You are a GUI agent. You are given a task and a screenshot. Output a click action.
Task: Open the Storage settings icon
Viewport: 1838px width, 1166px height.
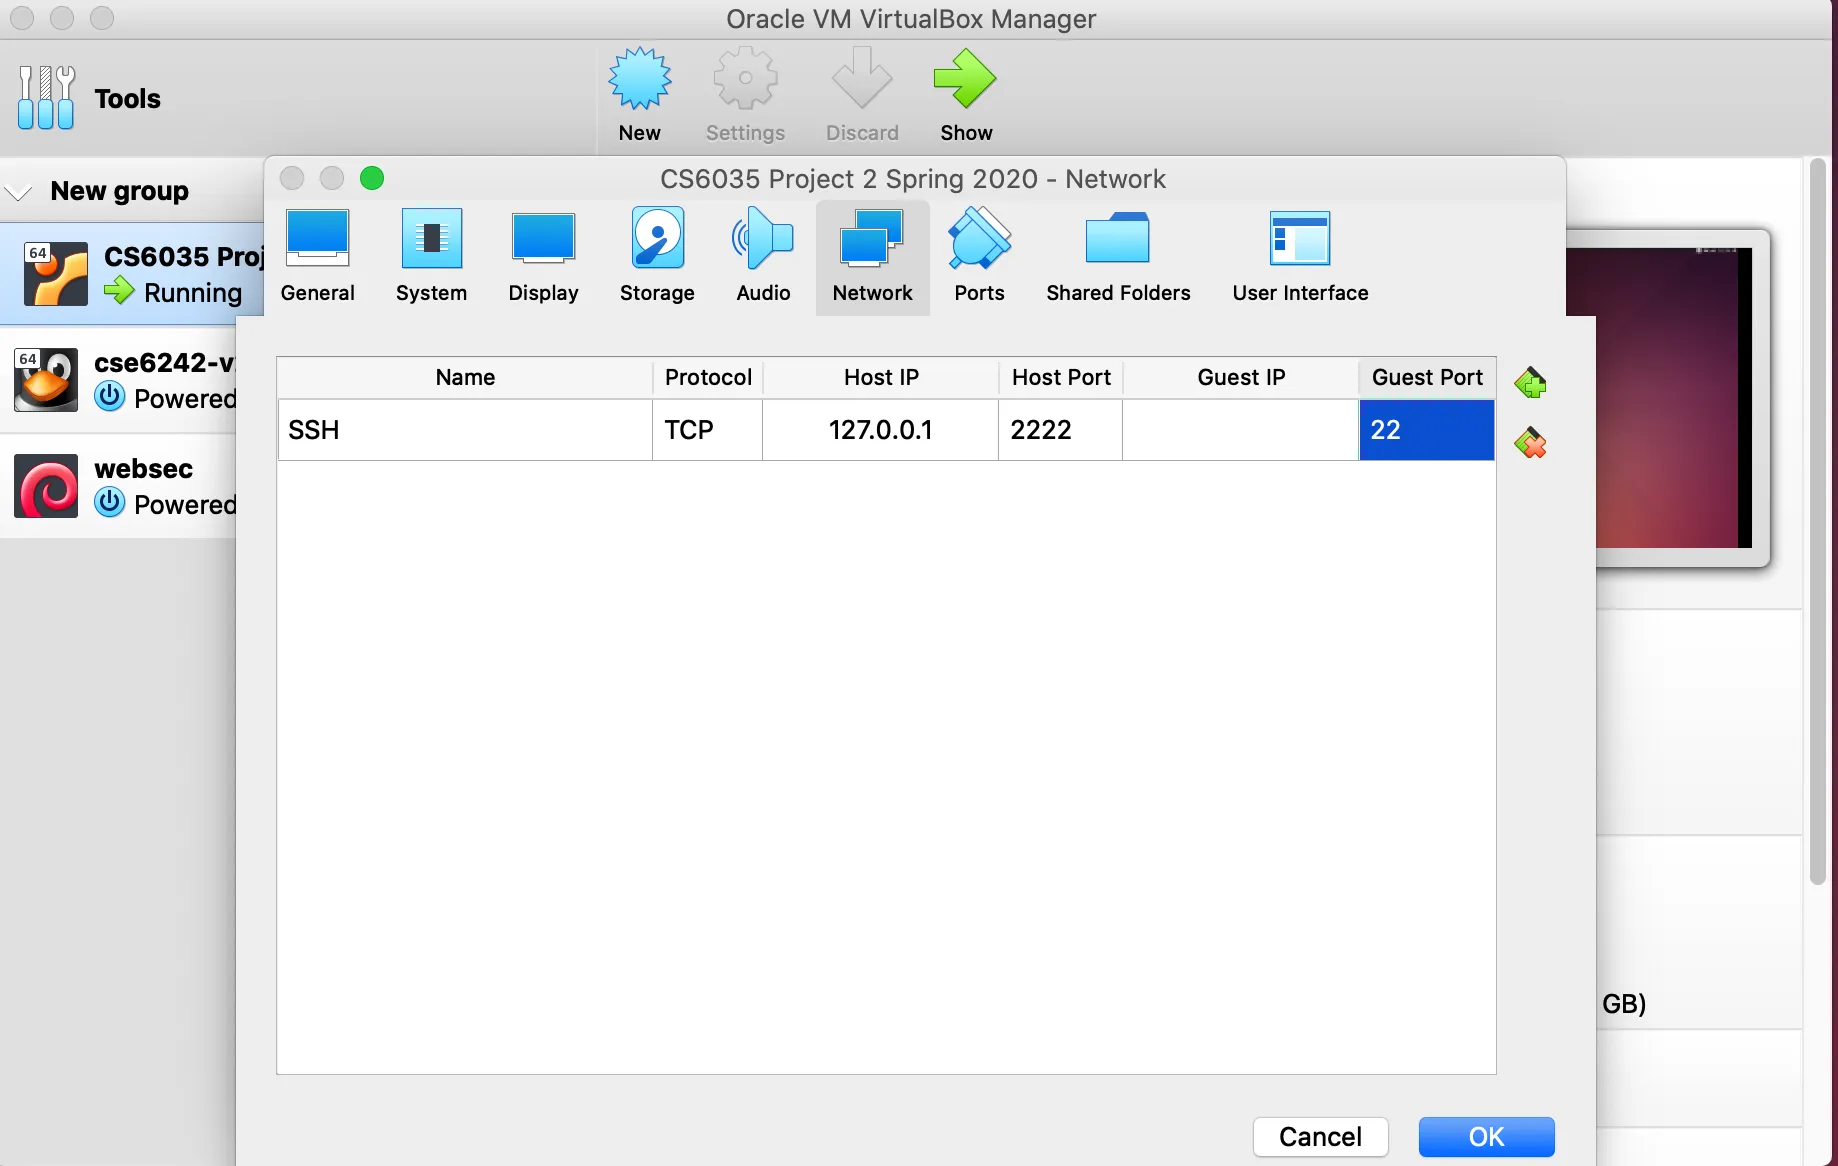click(656, 255)
